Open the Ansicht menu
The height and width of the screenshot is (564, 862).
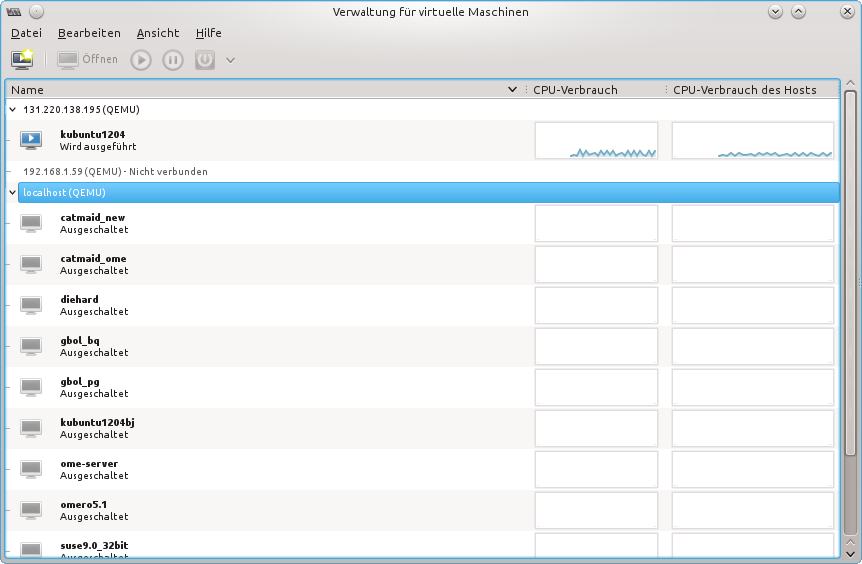click(158, 33)
